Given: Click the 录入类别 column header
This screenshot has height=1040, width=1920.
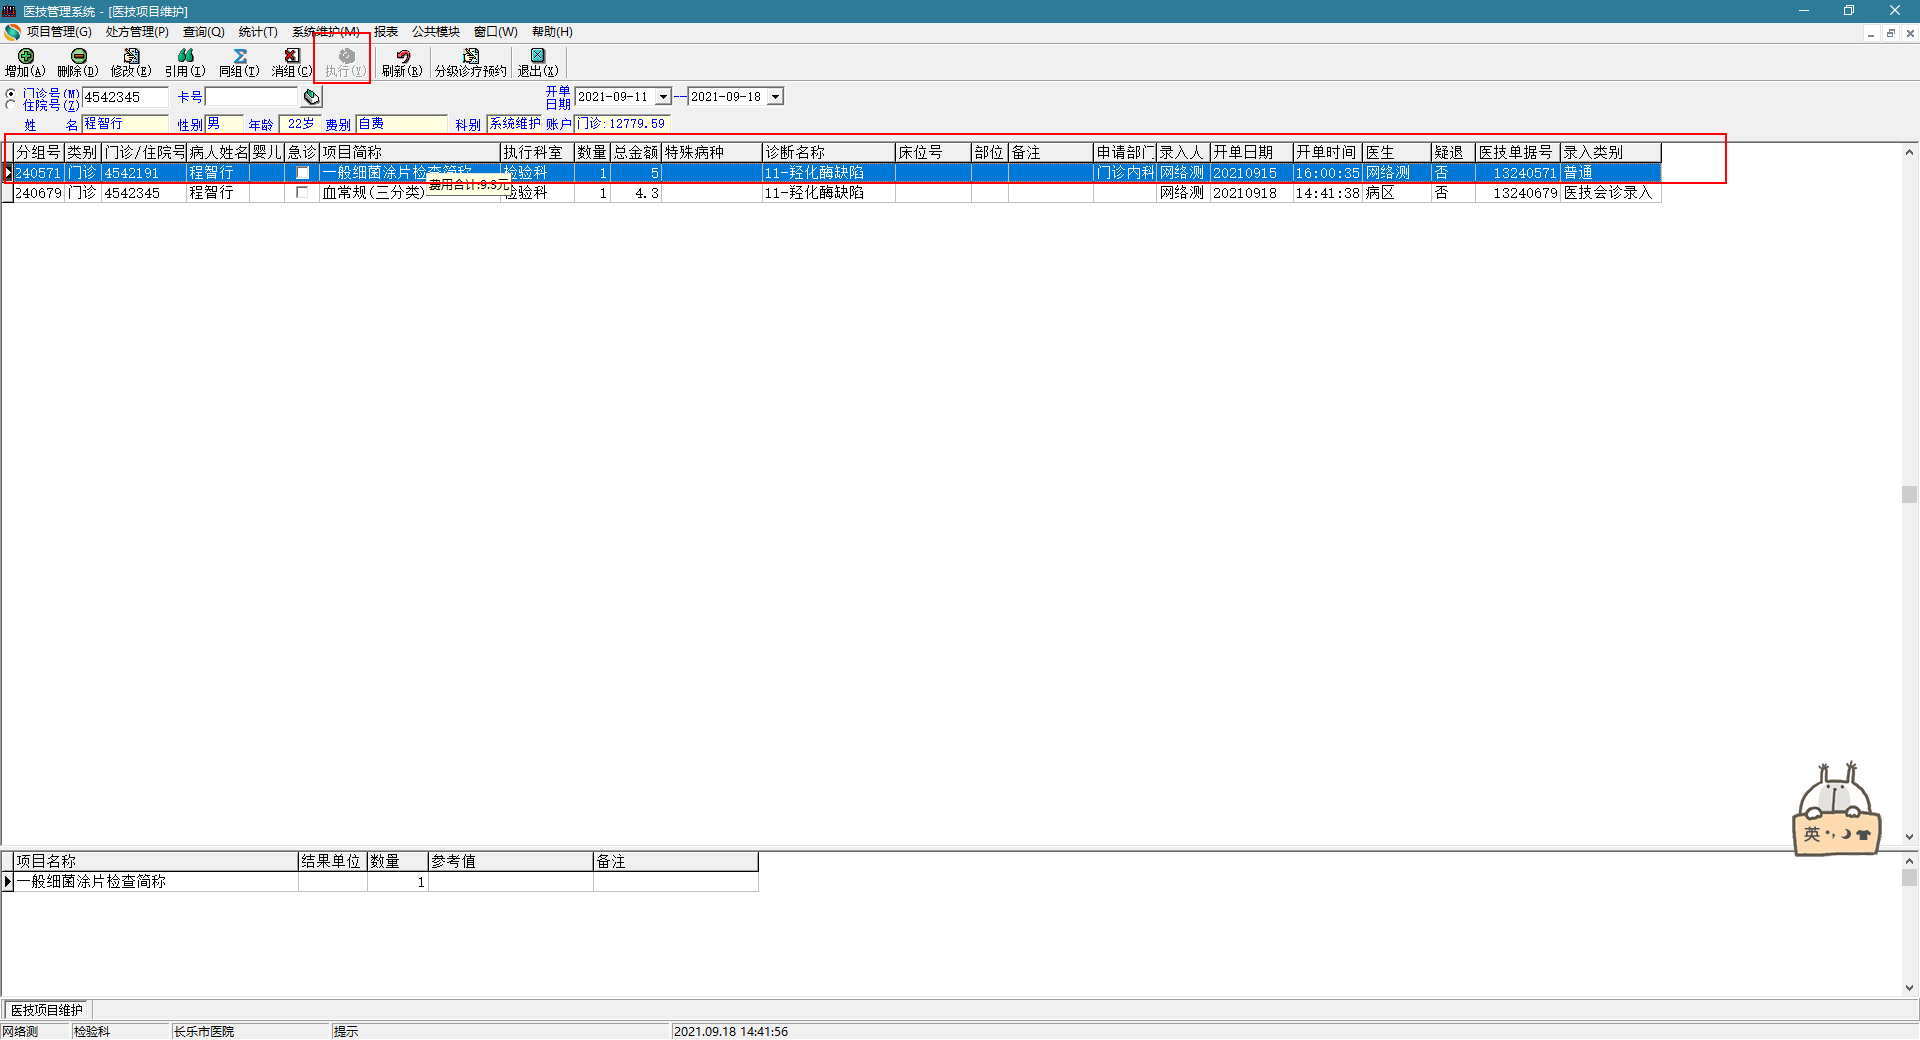Looking at the screenshot, I should (1611, 152).
